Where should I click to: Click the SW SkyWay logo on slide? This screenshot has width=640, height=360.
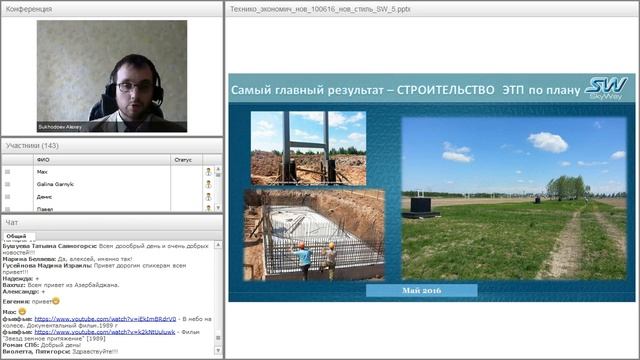[605, 89]
